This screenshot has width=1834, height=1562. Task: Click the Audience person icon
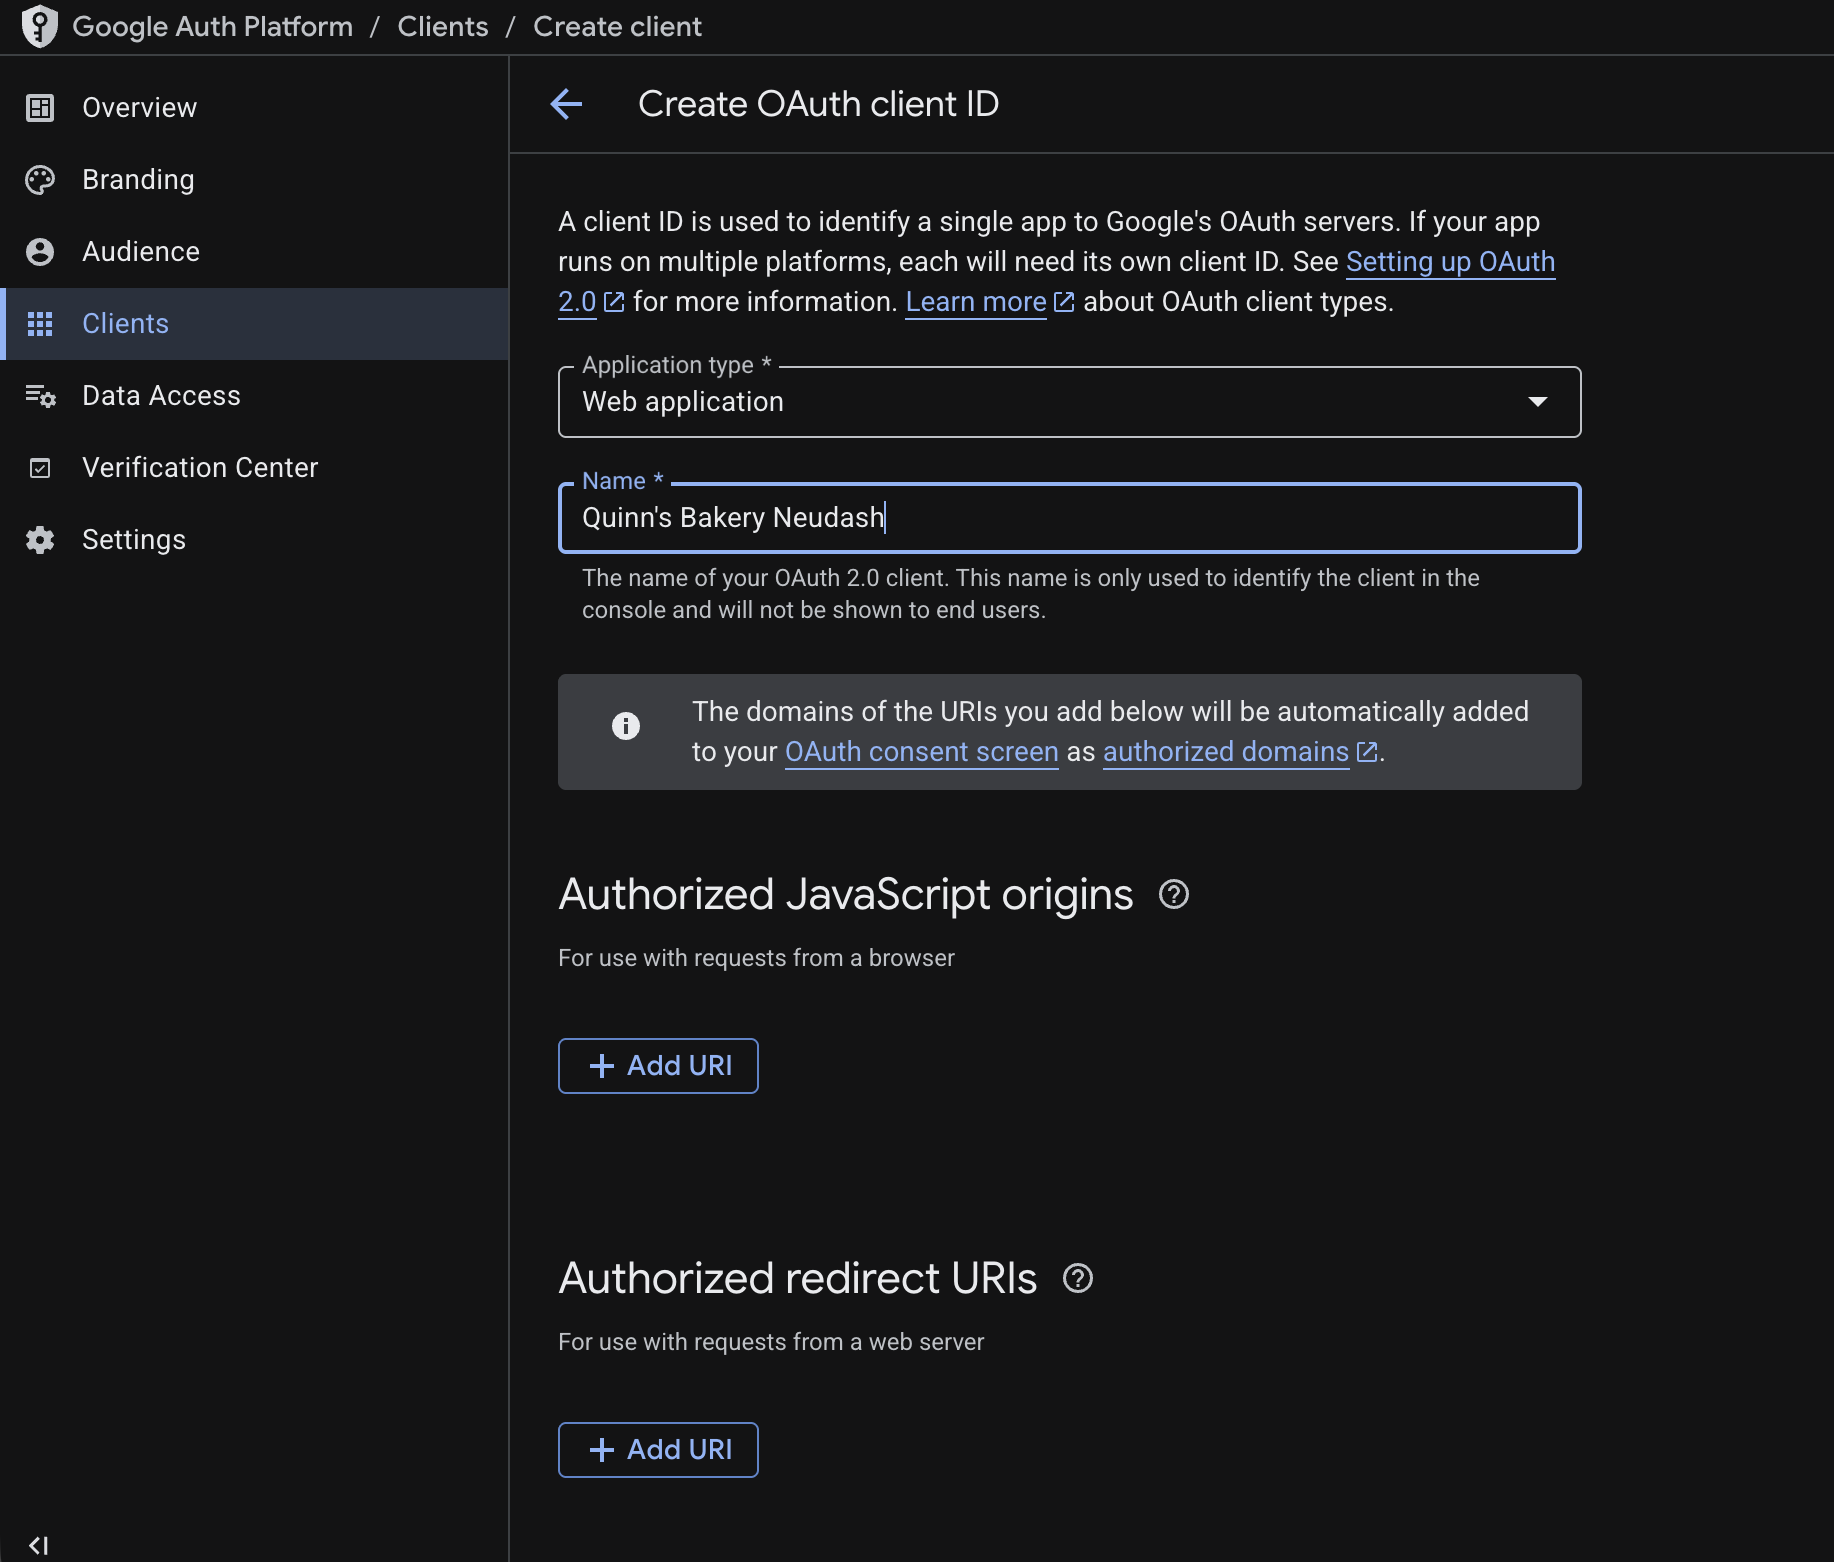40,251
